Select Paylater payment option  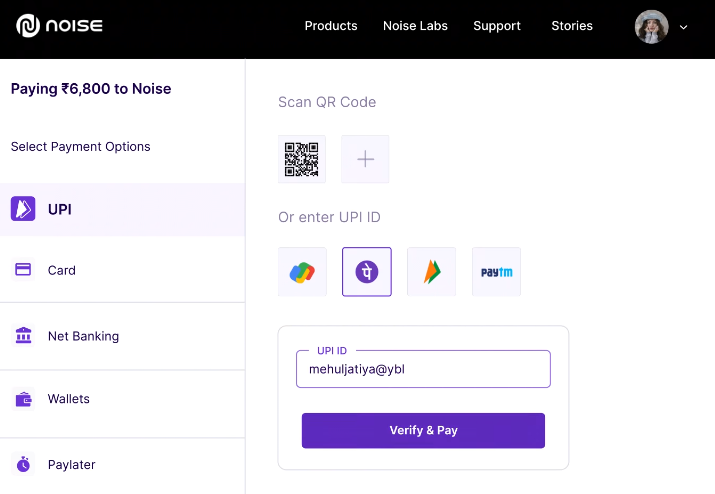[x=122, y=465]
